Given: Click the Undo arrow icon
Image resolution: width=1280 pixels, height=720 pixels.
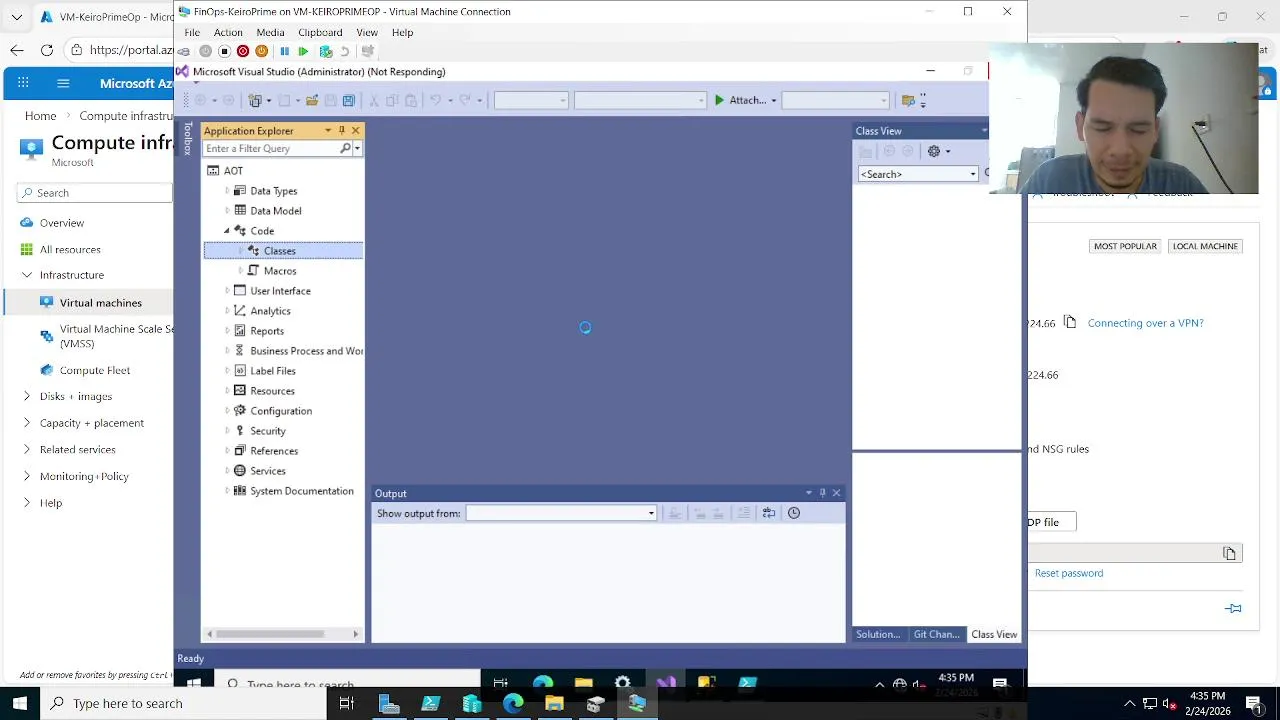Looking at the screenshot, I should (x=435, y=100).
